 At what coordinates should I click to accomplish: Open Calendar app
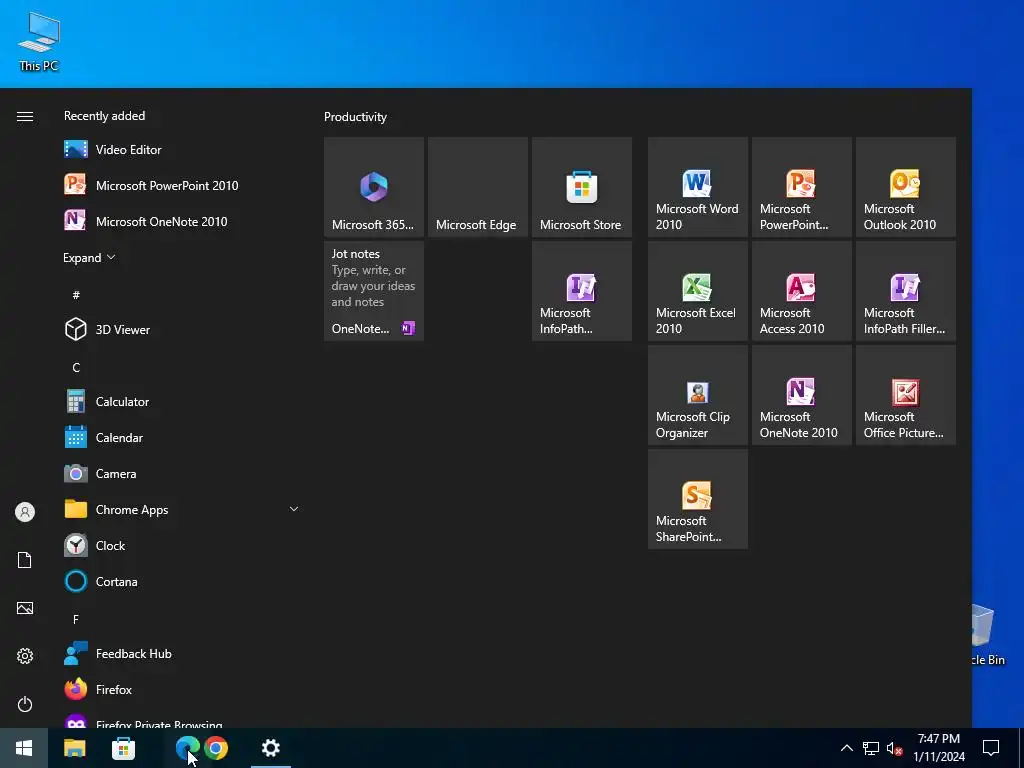click(x=180, y=438)
